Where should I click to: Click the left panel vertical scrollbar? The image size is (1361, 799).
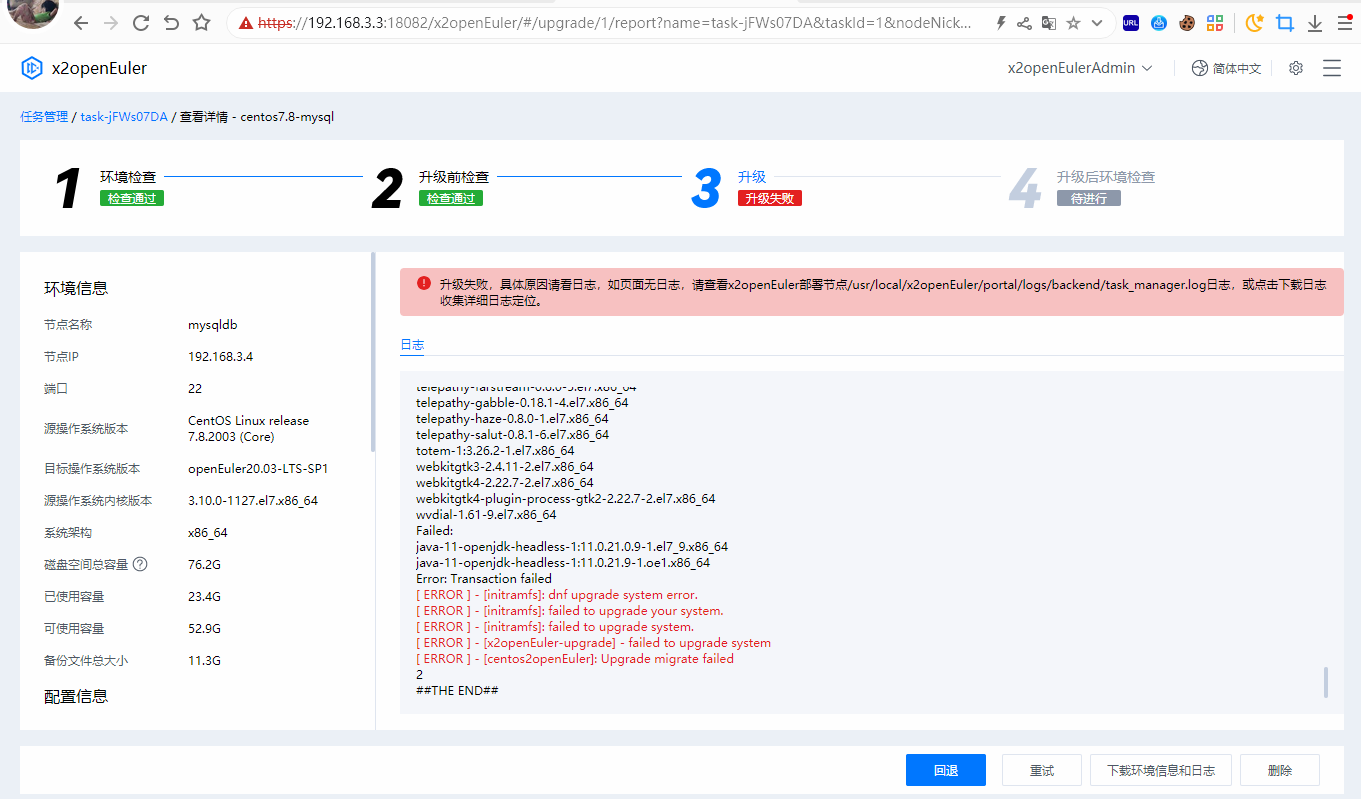point(373,352)
